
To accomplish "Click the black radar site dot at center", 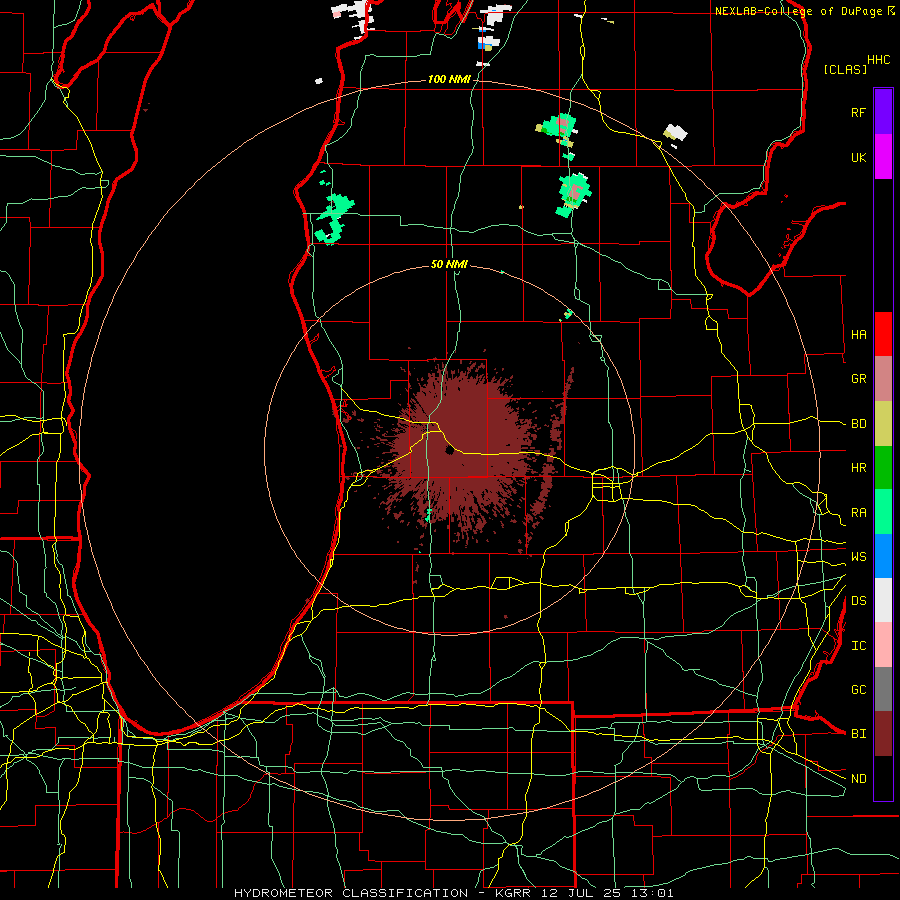I will 449,451.
